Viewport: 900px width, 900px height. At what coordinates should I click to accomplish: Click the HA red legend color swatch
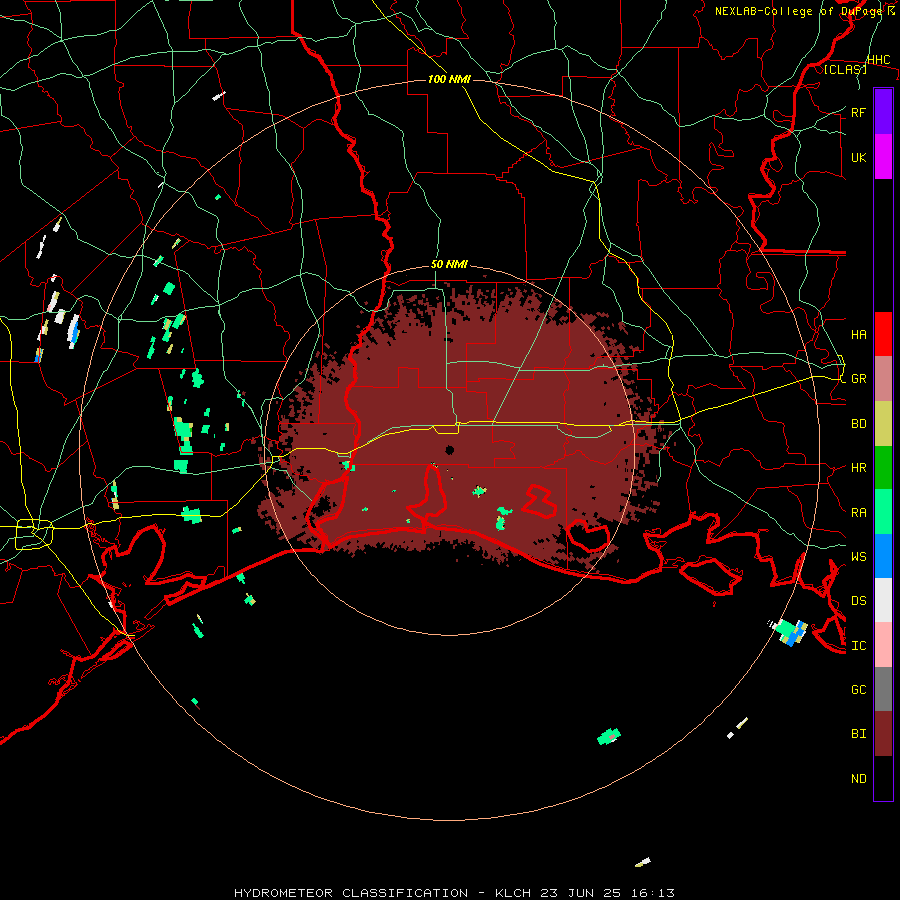click(883, 334)
